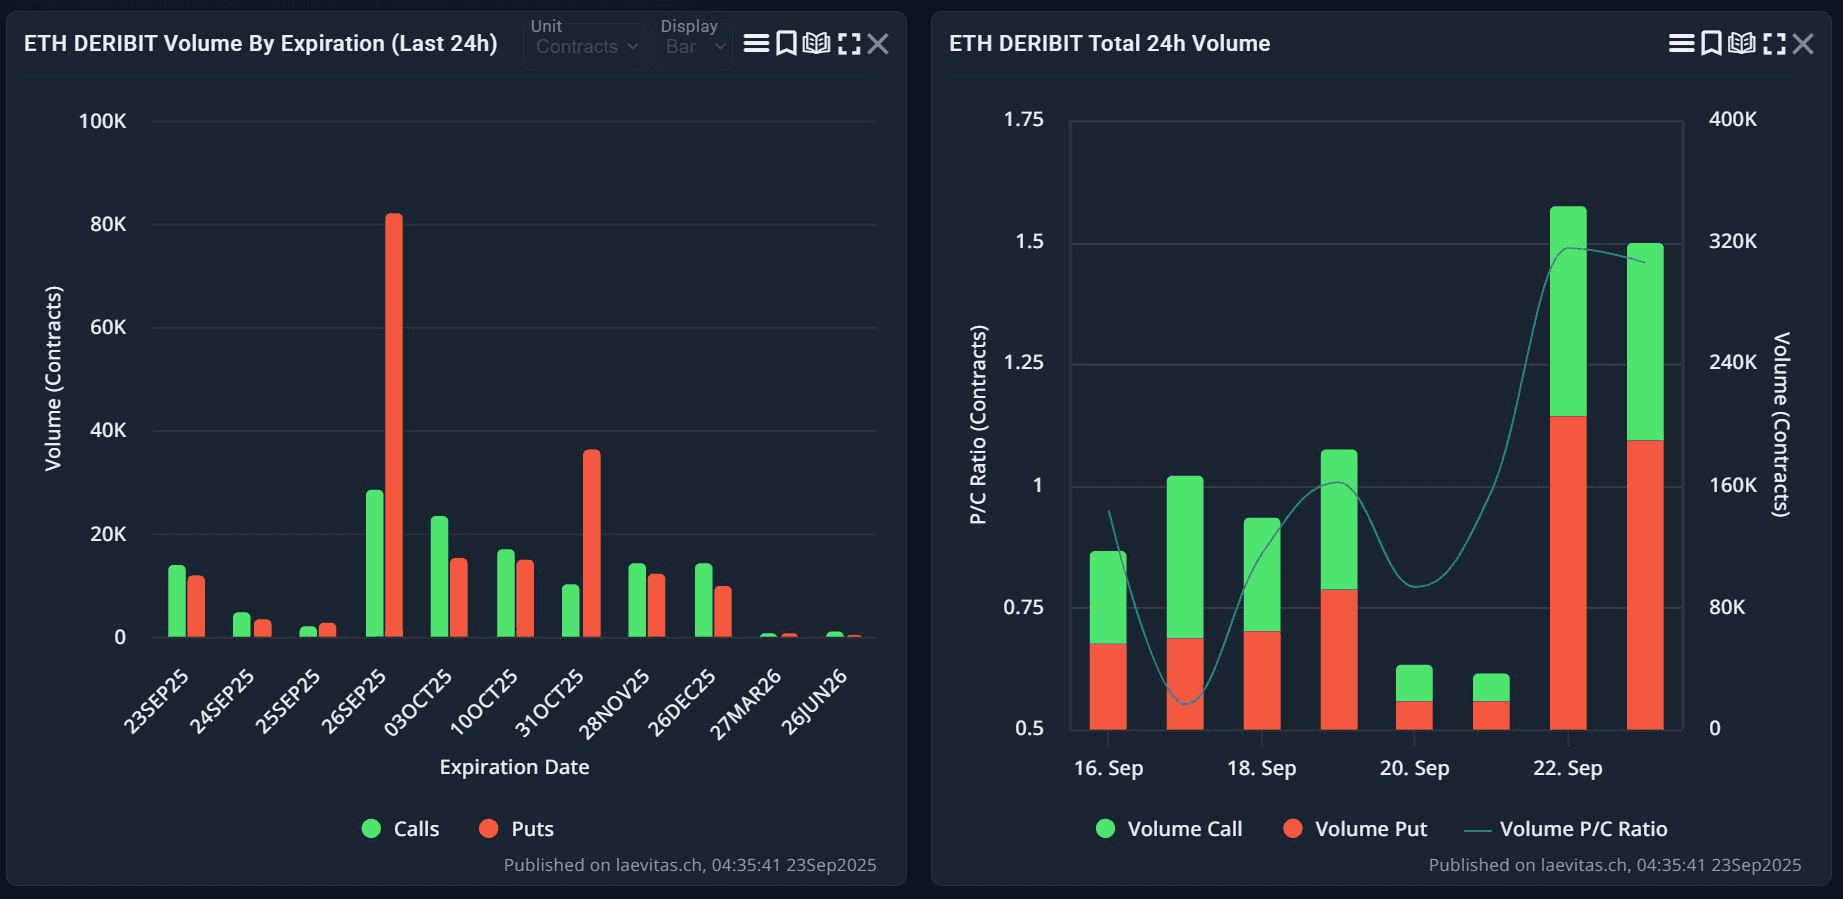Toggle Volume Call series in legend
The width and height of the screenshot is (1843, 899).
click(x=1169, y=828)
